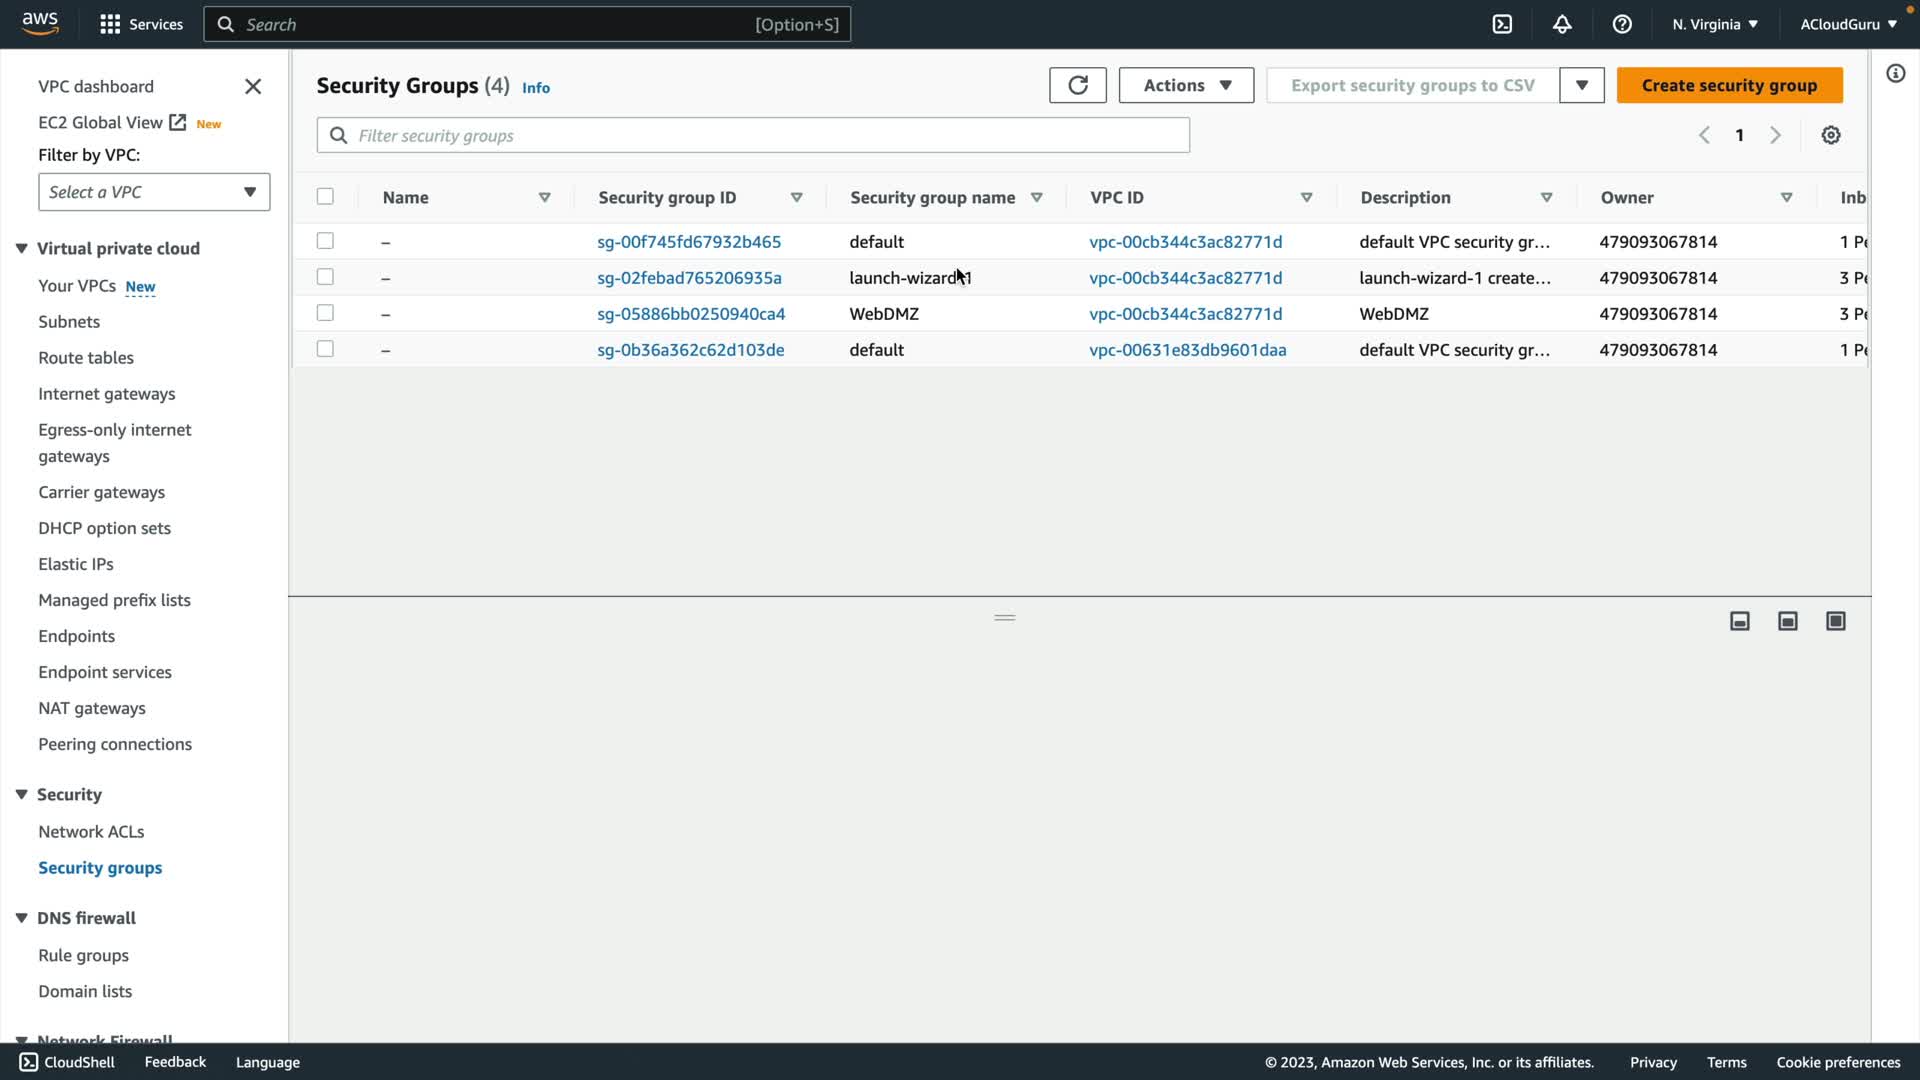Open CloudShell icon in top bar
Image resolution: width=1920 pixels, height=1080 pixels.
click(1502, 24)
